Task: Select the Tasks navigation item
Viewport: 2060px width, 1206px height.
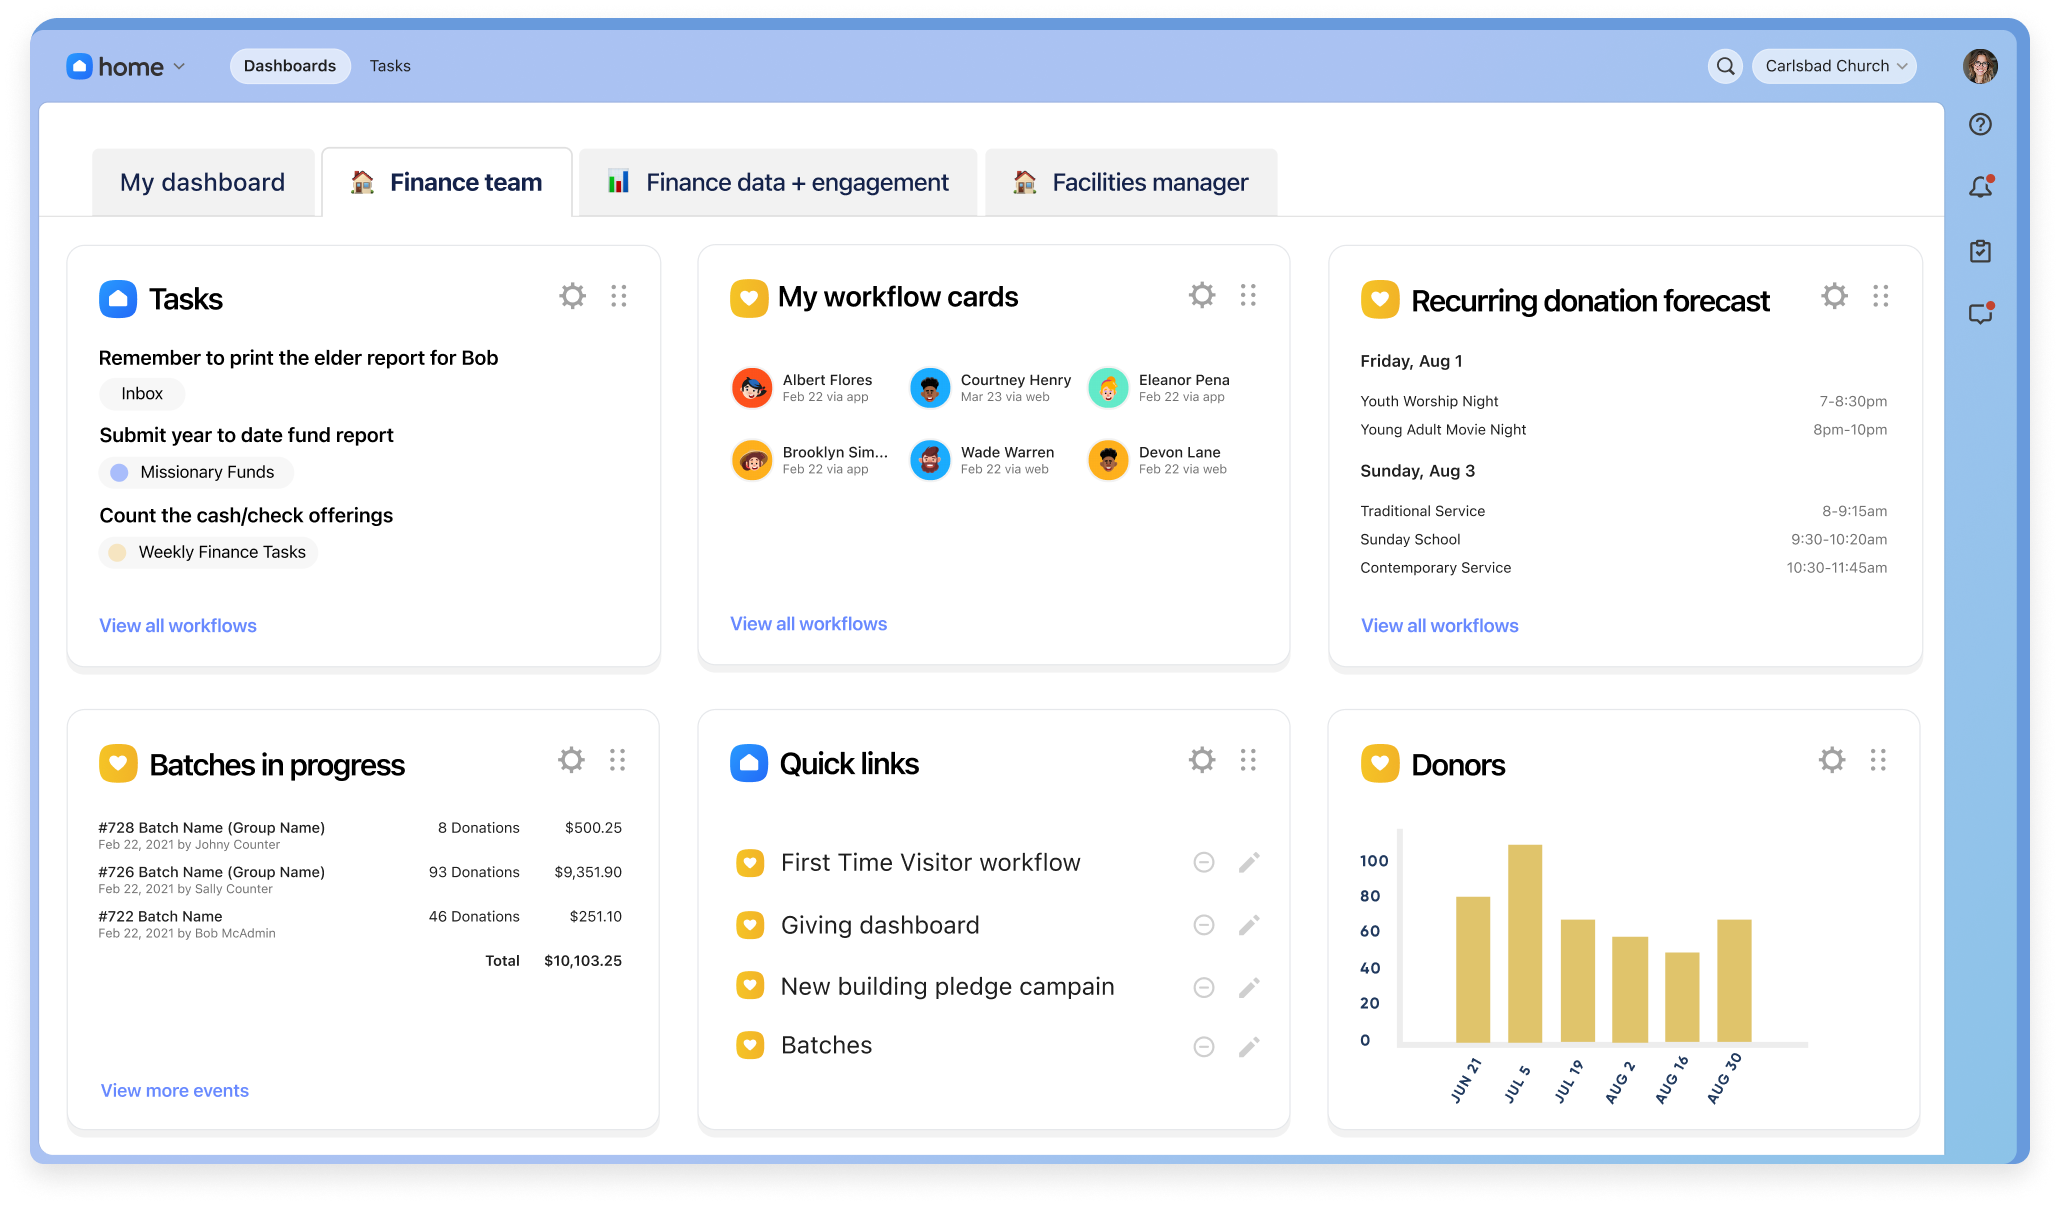Action: 390,66
